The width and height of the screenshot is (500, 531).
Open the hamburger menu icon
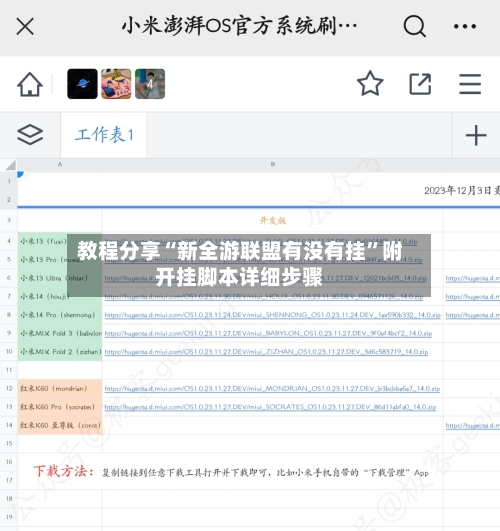470,84
